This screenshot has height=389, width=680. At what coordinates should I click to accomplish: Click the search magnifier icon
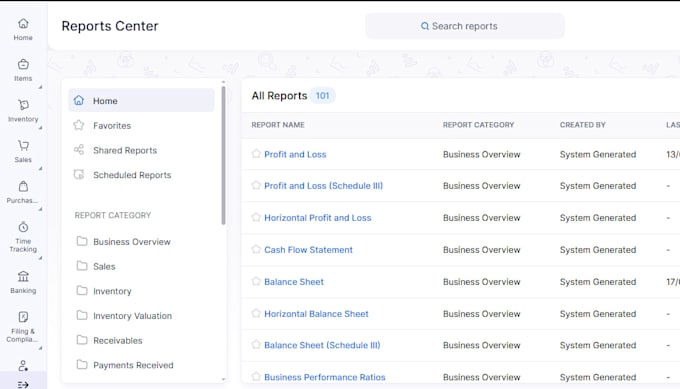coord(425,26)
